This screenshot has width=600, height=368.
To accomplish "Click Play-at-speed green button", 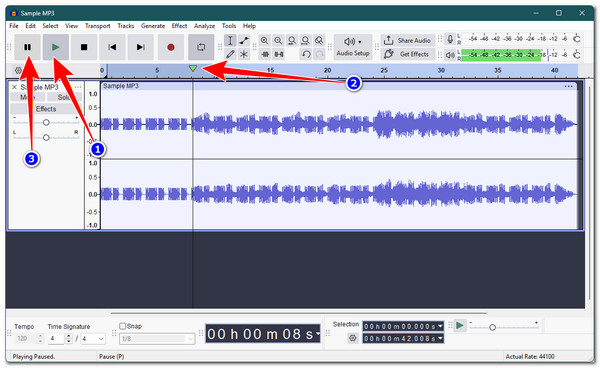I will point(460,326).
